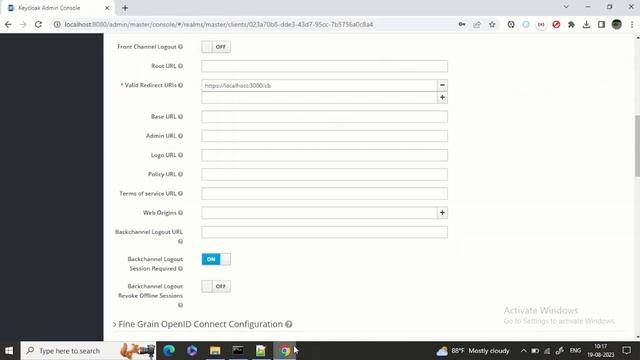Open the saved passwords key icon
Screen dimensions: 640x360
462,24
